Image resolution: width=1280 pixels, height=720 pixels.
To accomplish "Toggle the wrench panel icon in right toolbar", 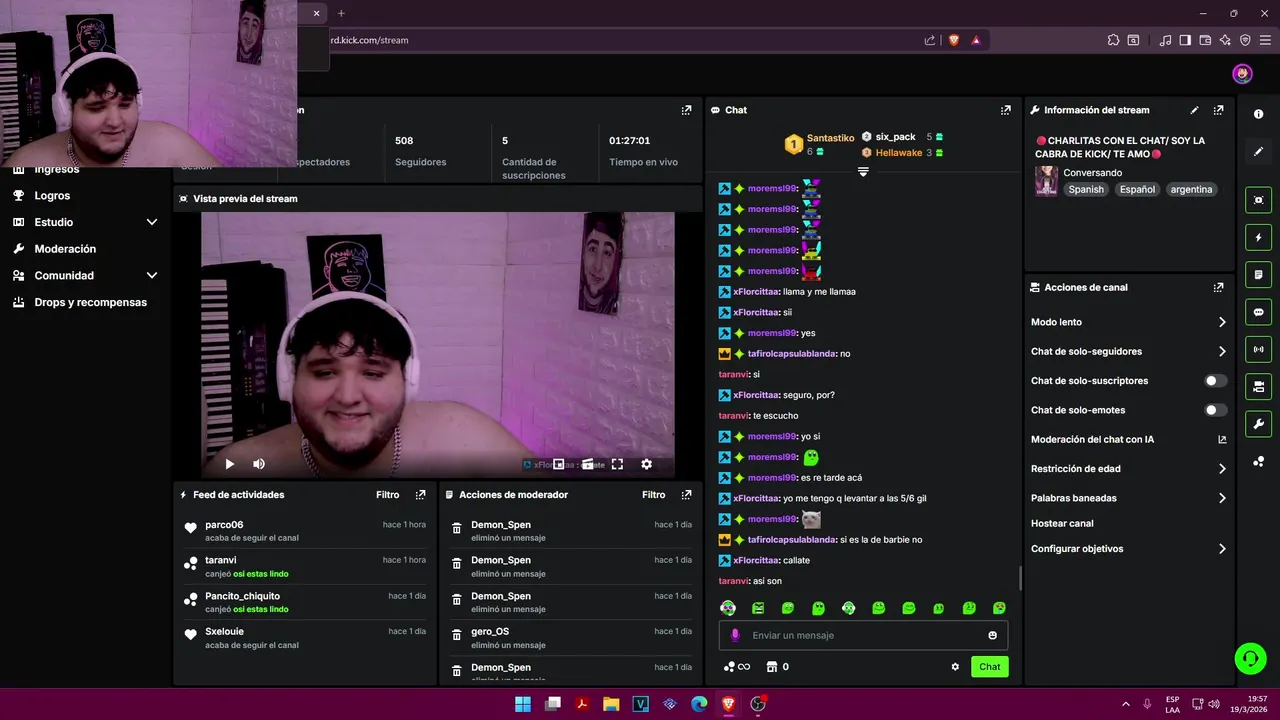I will coord(1258,423).
